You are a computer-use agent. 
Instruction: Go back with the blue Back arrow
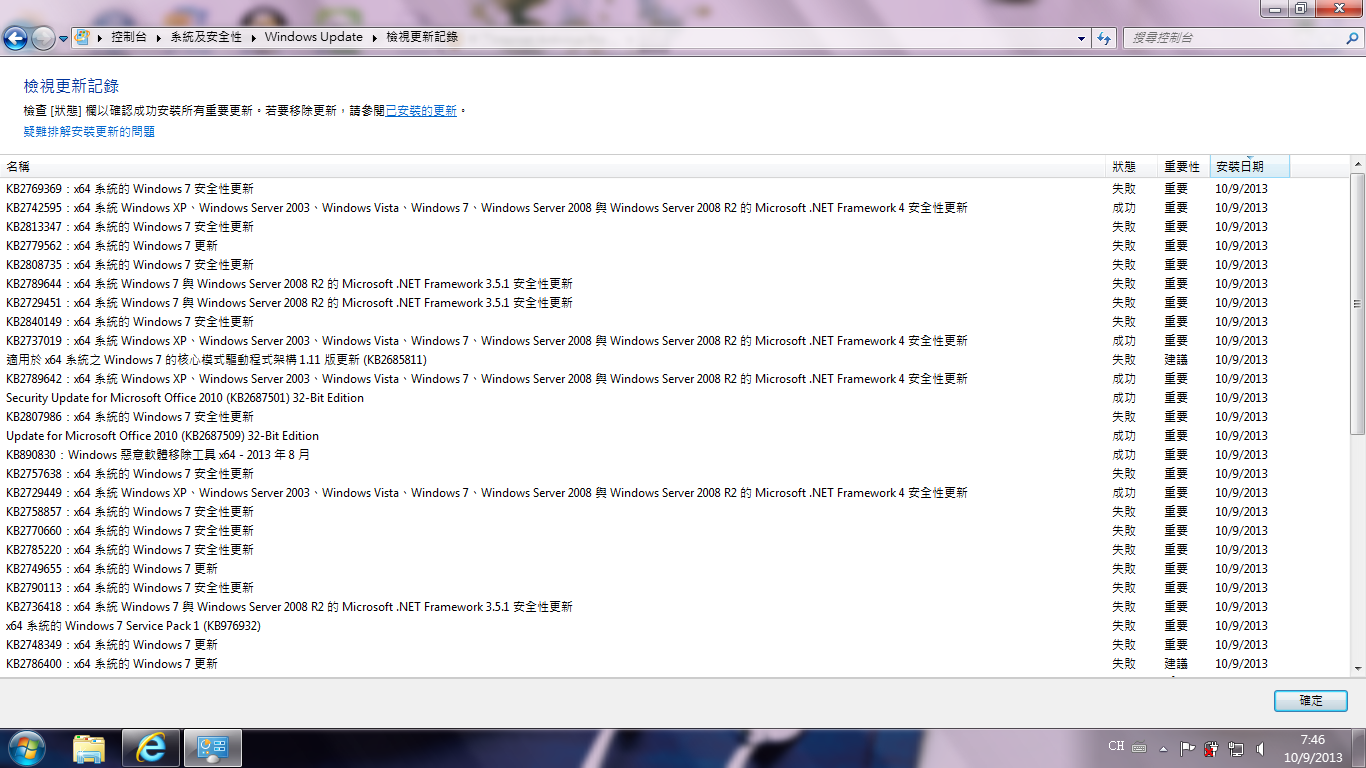pyautogui.click(x=15, y=38)
